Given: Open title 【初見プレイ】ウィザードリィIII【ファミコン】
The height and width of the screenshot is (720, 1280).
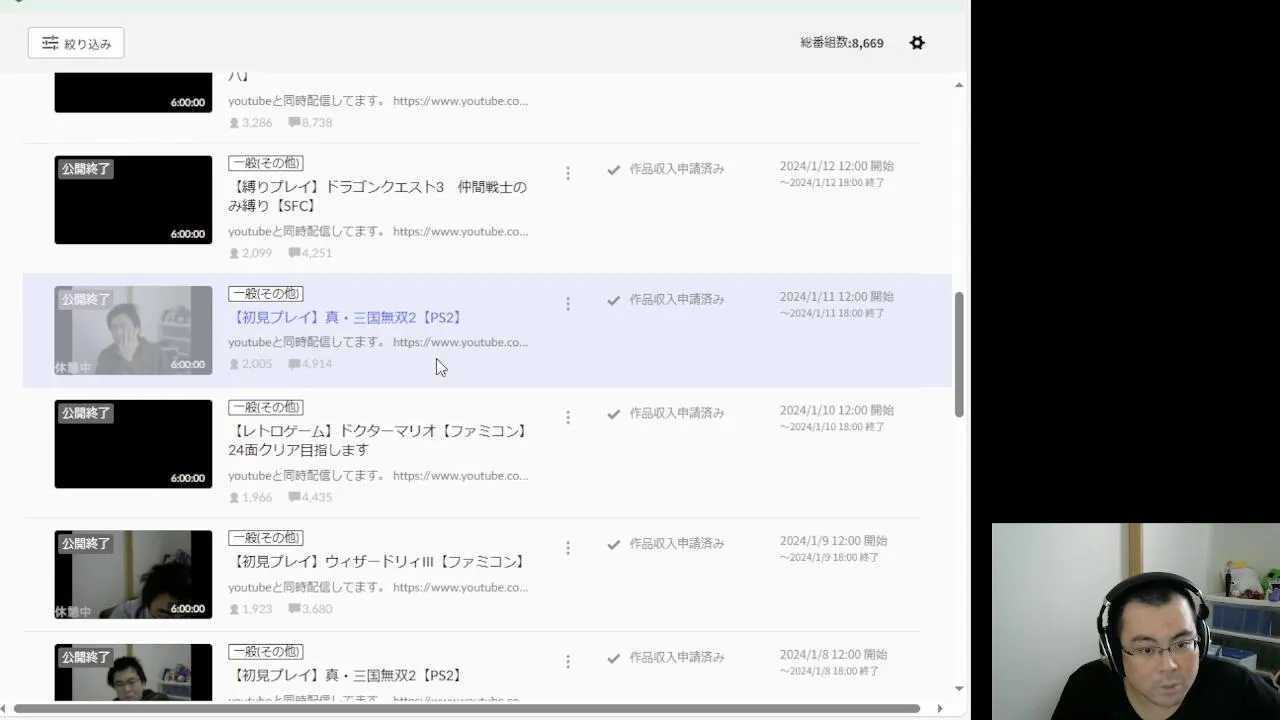Looking at the screenshot, I should (x=378, y=562).
